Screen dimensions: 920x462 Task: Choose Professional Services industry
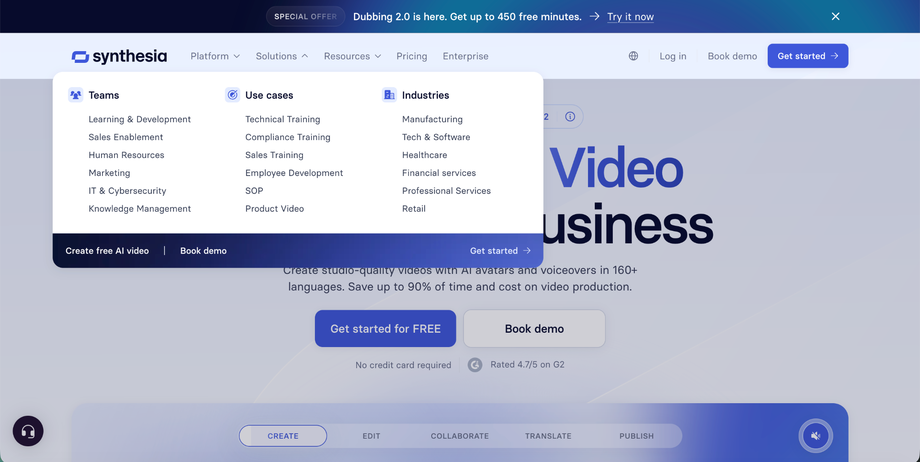[447, 191]
